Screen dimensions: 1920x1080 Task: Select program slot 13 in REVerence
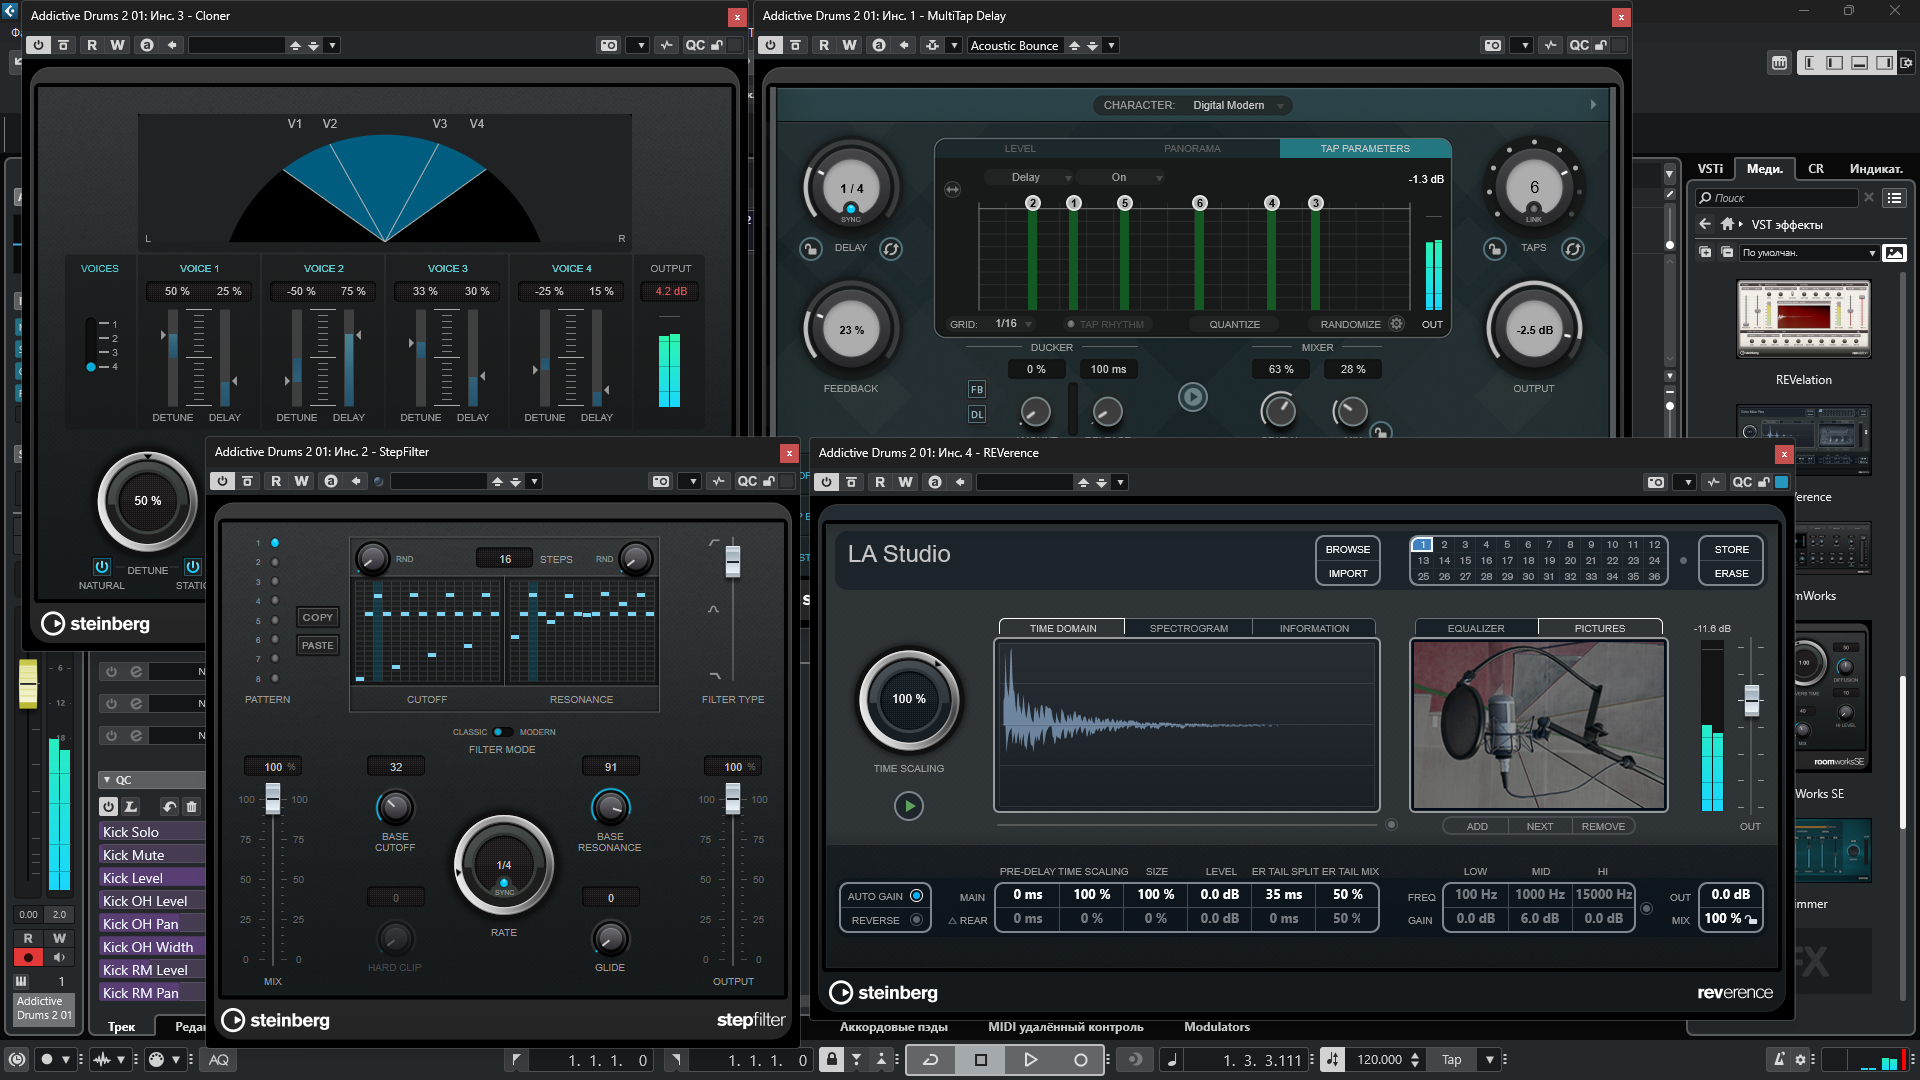[x=1422, y=560]
